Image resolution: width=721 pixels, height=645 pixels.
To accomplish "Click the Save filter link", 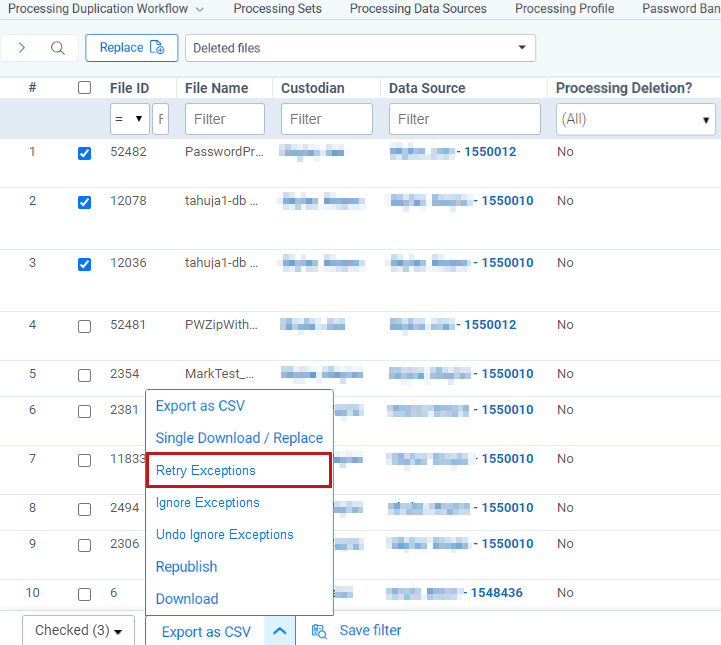I will (x=370, y=630).
